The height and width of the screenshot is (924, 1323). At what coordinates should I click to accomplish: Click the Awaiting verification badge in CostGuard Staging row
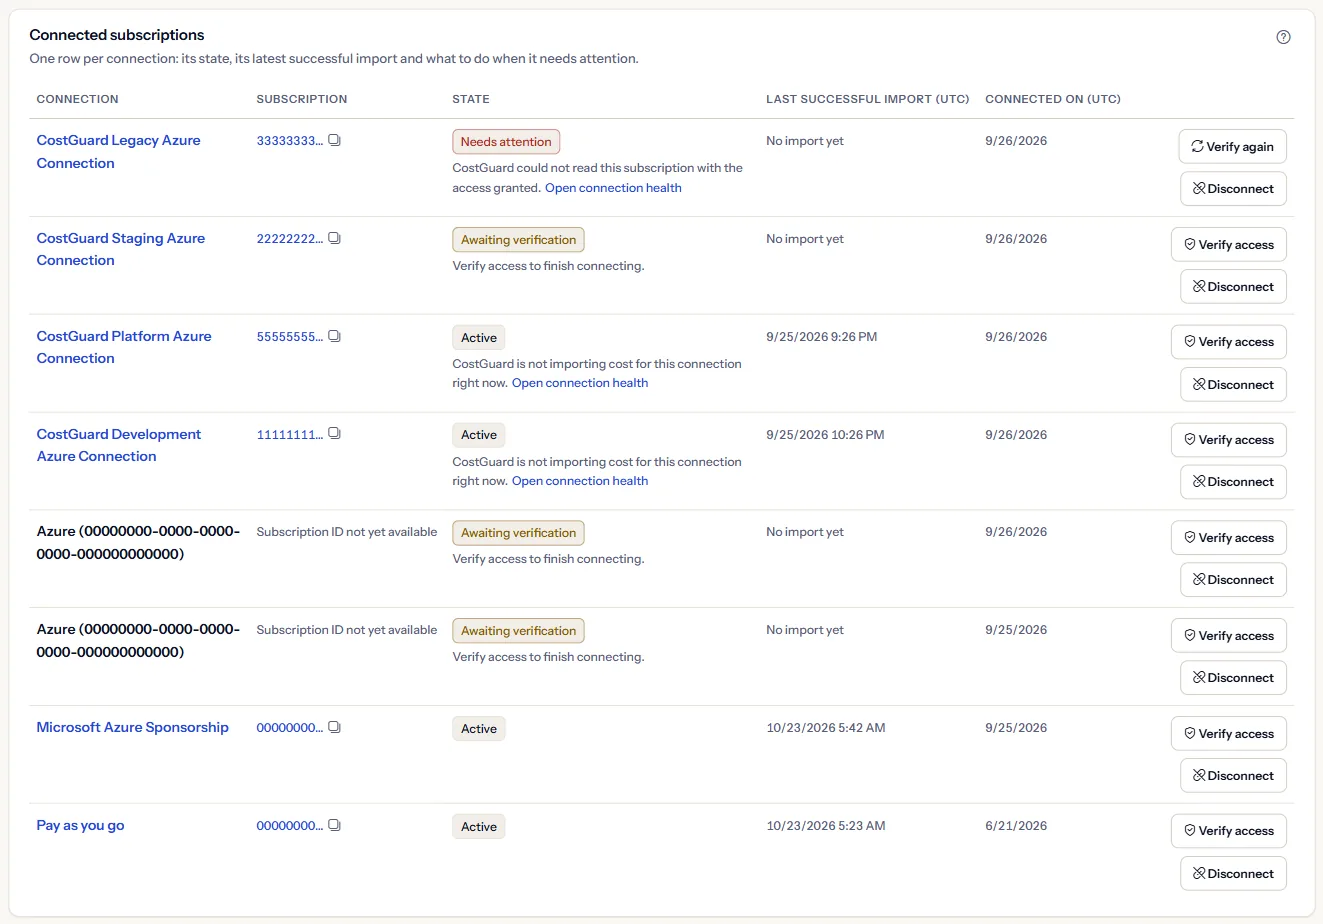tap(518, 240)
